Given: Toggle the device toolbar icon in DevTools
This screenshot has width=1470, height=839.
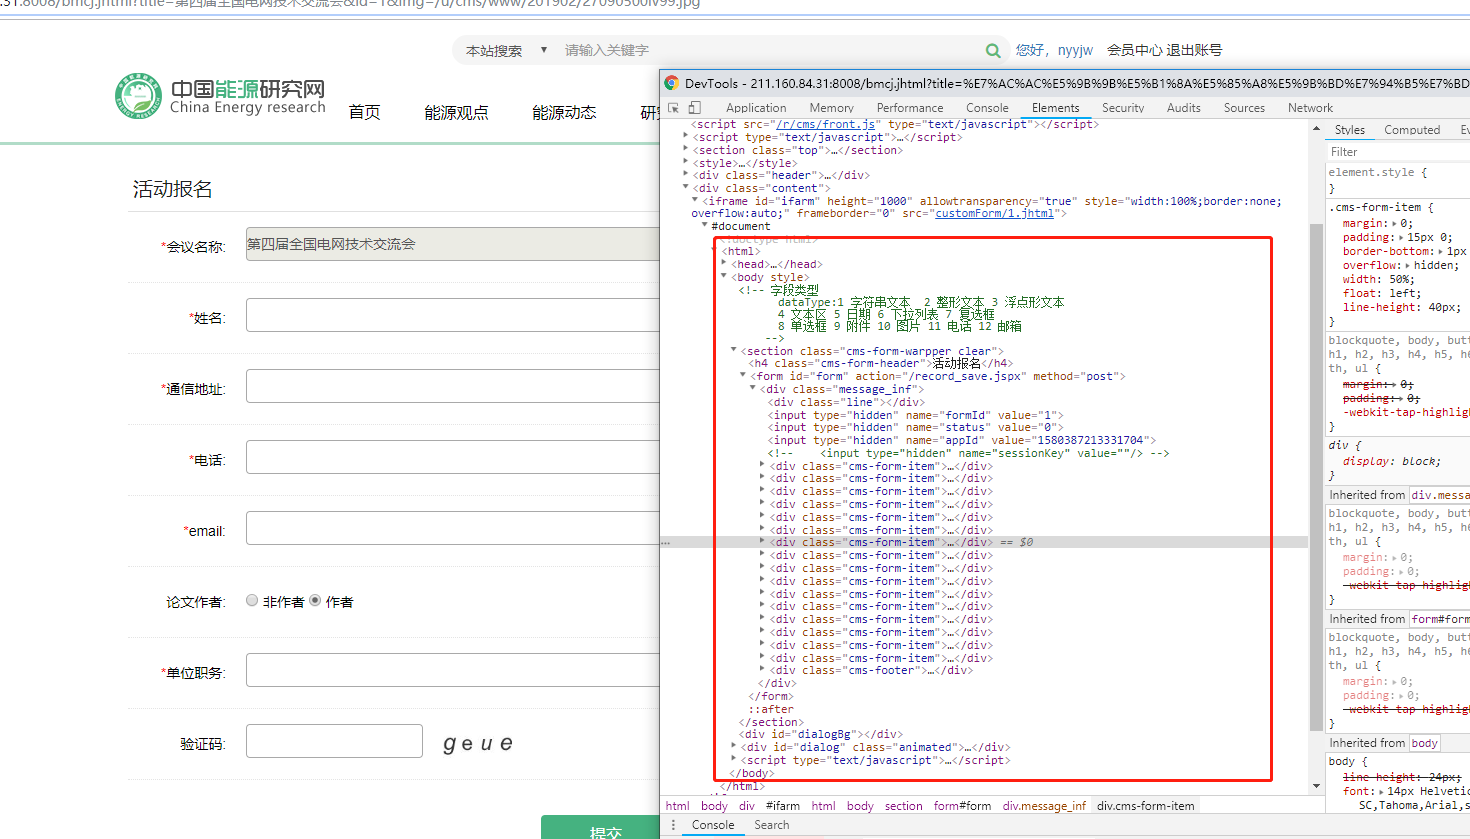Looking at the screenshot, I should coord(695,108).
